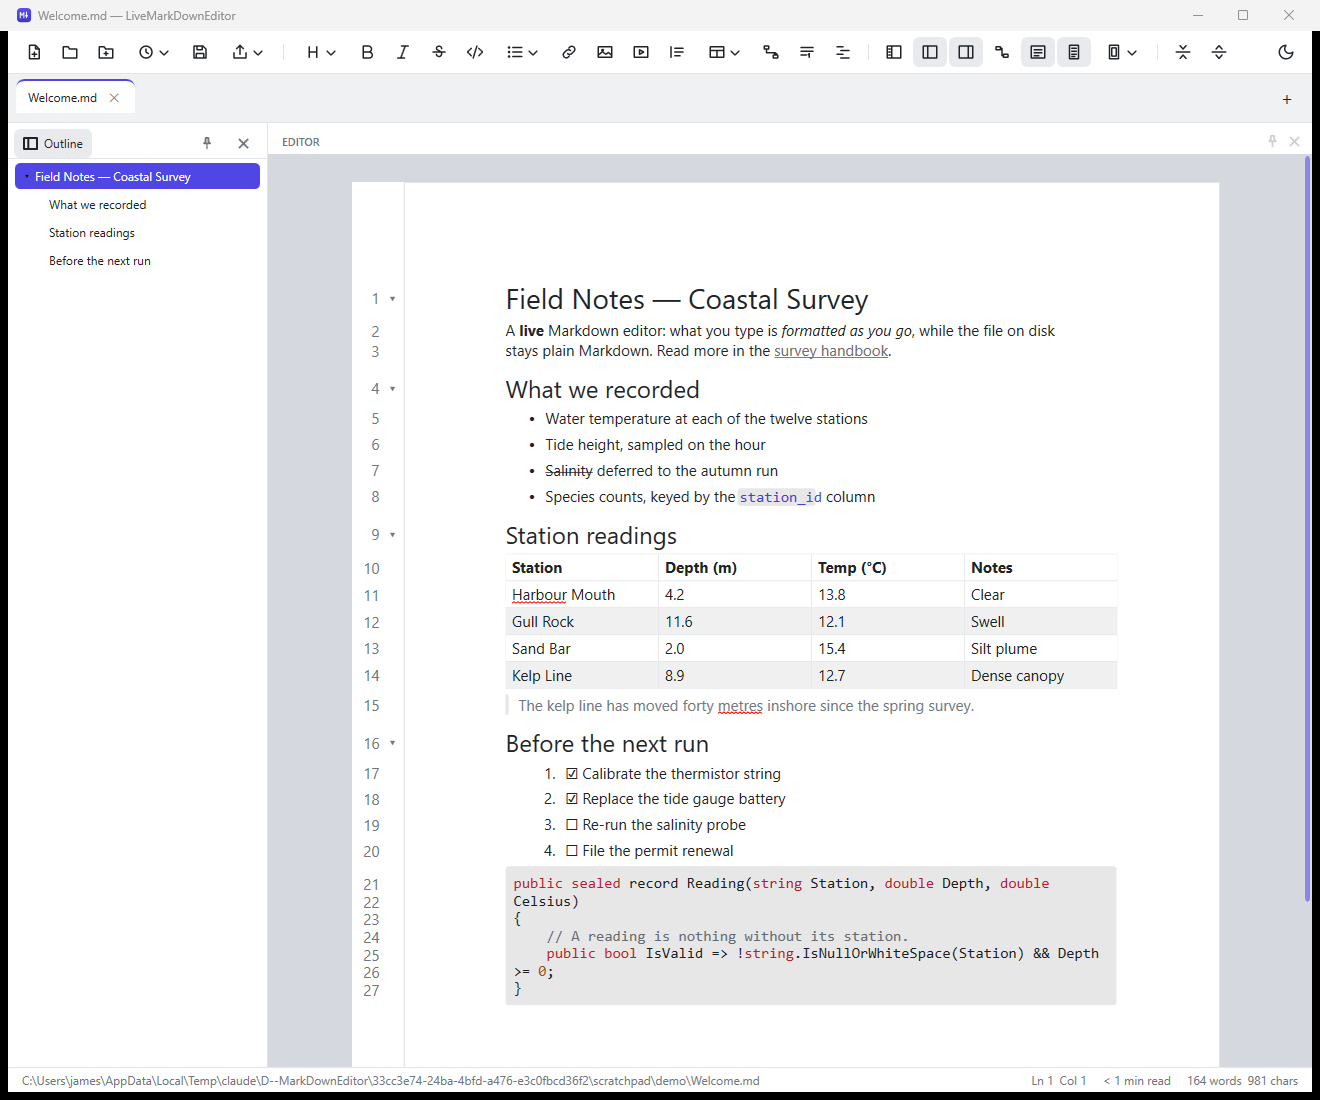Unfold all sections with the outward arrows icon
This screenshot has height=1100, width=1320.
[x=1219, y=52]
